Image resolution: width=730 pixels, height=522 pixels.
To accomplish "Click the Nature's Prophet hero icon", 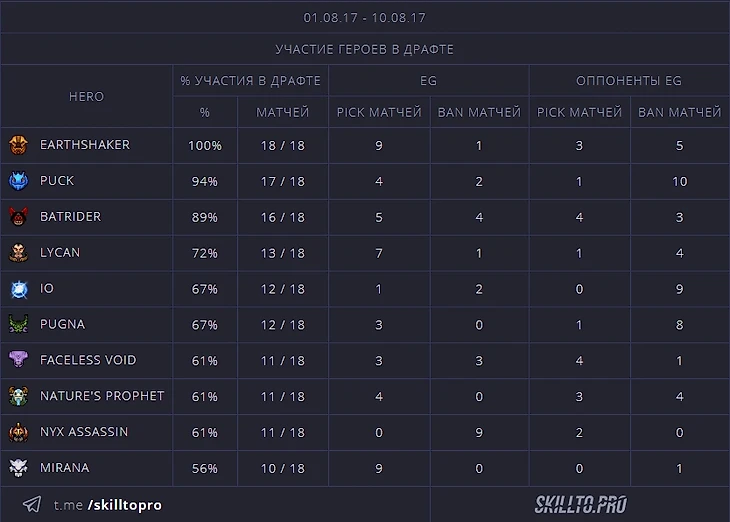I will click(x=18, y=396).
